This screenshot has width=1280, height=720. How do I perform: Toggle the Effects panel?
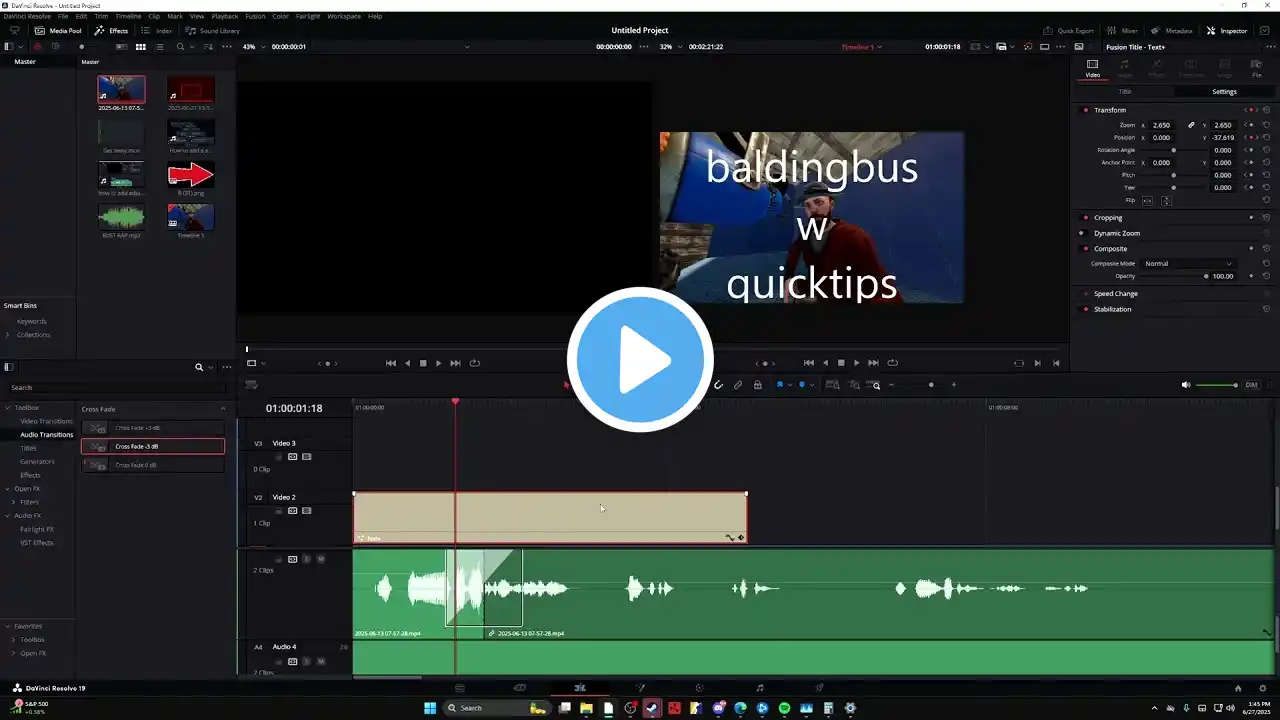coord(111,31)
